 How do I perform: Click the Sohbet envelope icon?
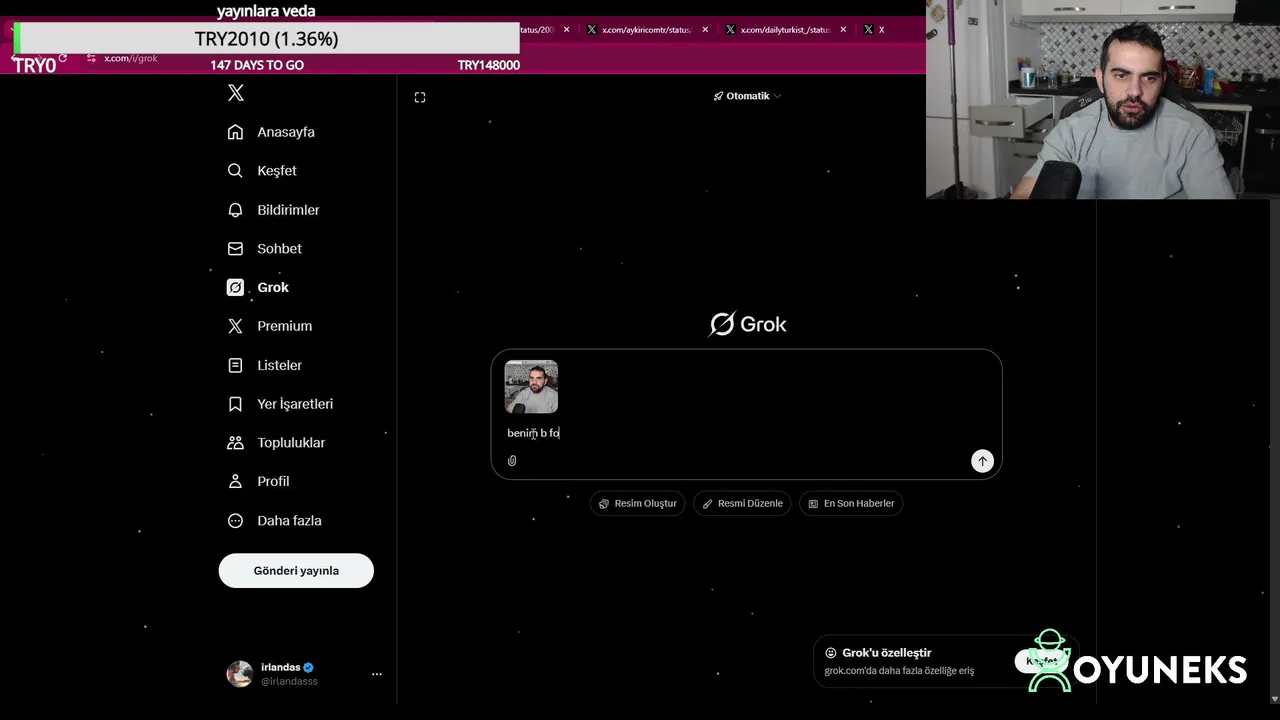pyautogui.click(x=235, y=249)
